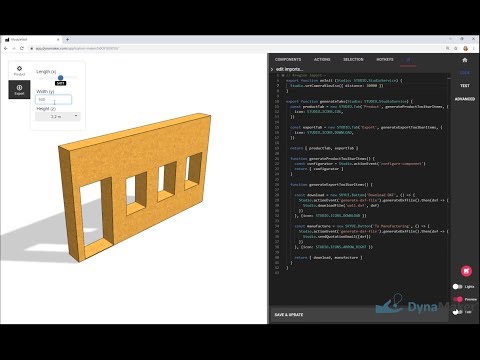
Task: Toggle the Lights switch
Action: 458,286
